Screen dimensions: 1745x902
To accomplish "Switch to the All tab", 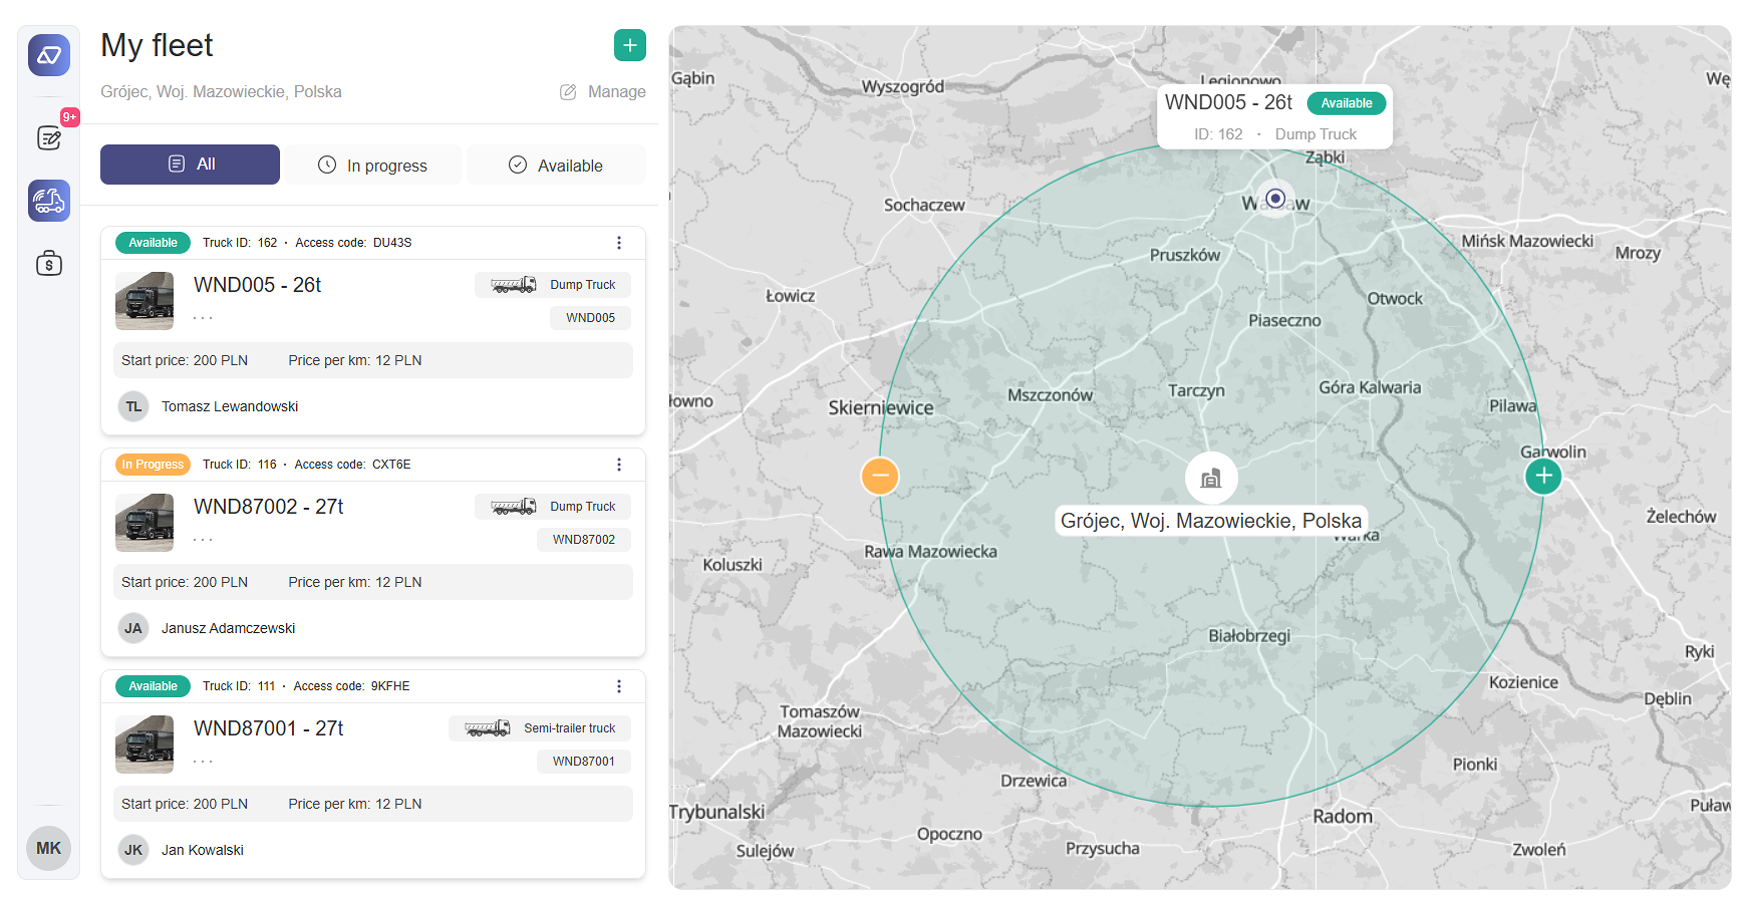I will (190, 165).
